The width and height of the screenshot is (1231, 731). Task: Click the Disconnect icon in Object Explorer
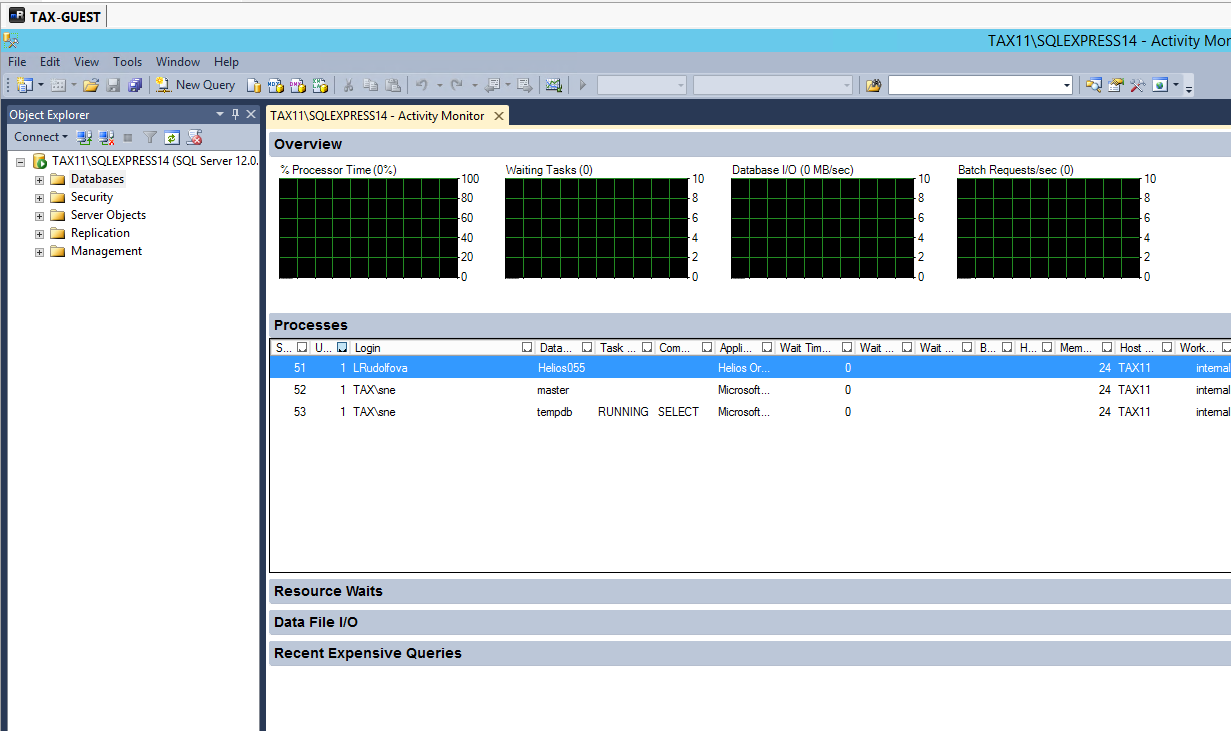[x=106, y=137]
